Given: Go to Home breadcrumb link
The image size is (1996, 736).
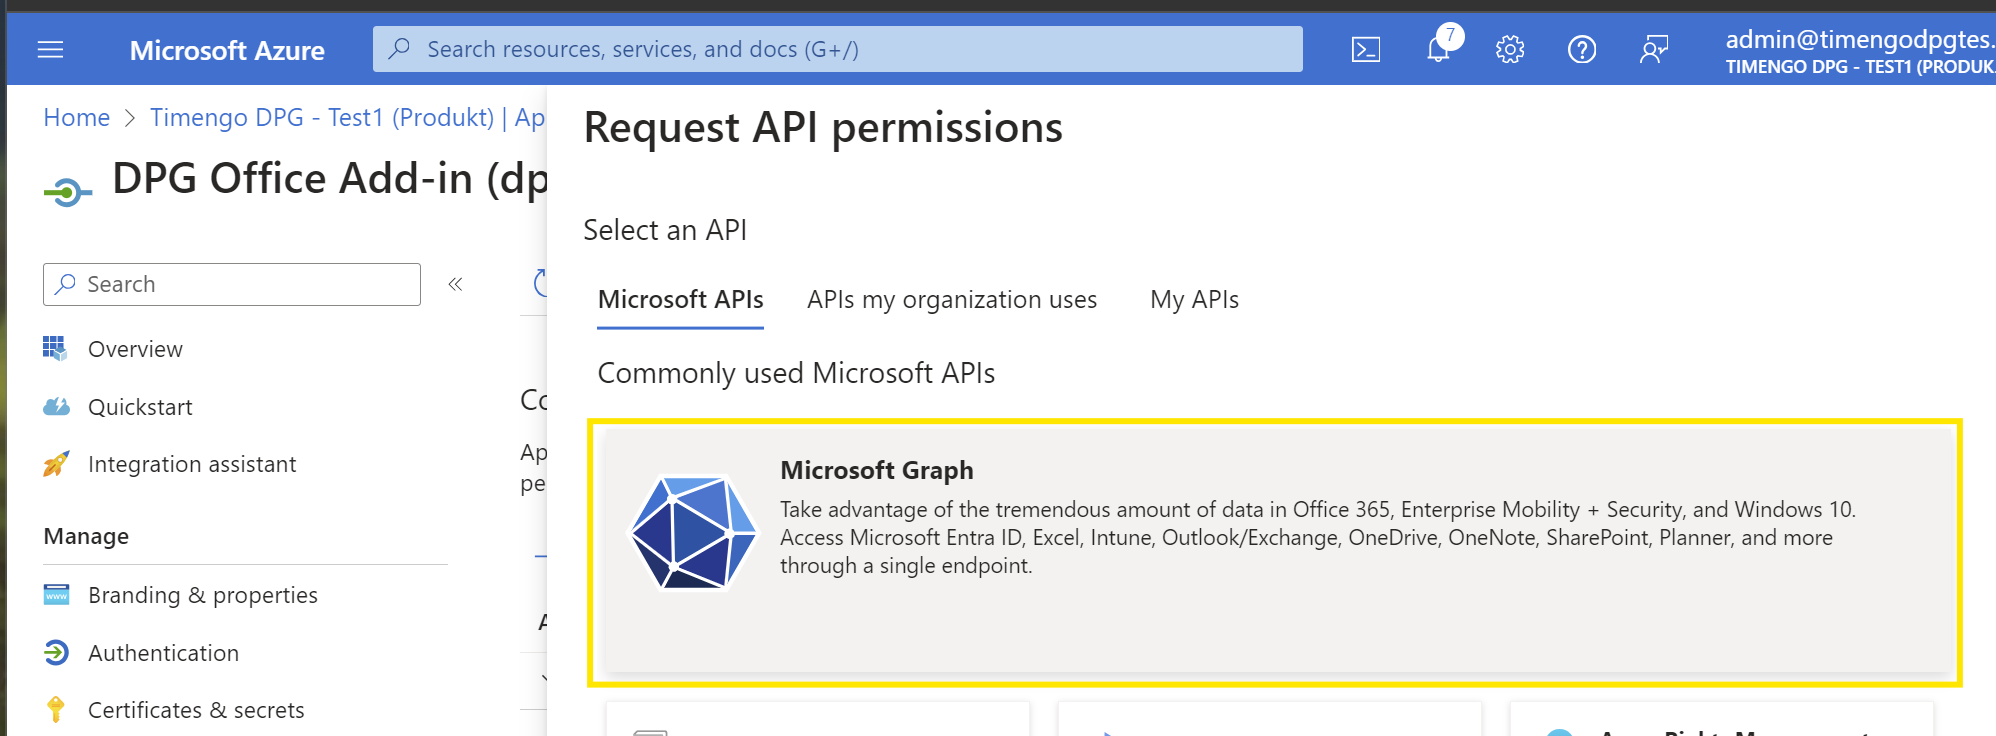Looking at the screenshot, I should (77, 118).
